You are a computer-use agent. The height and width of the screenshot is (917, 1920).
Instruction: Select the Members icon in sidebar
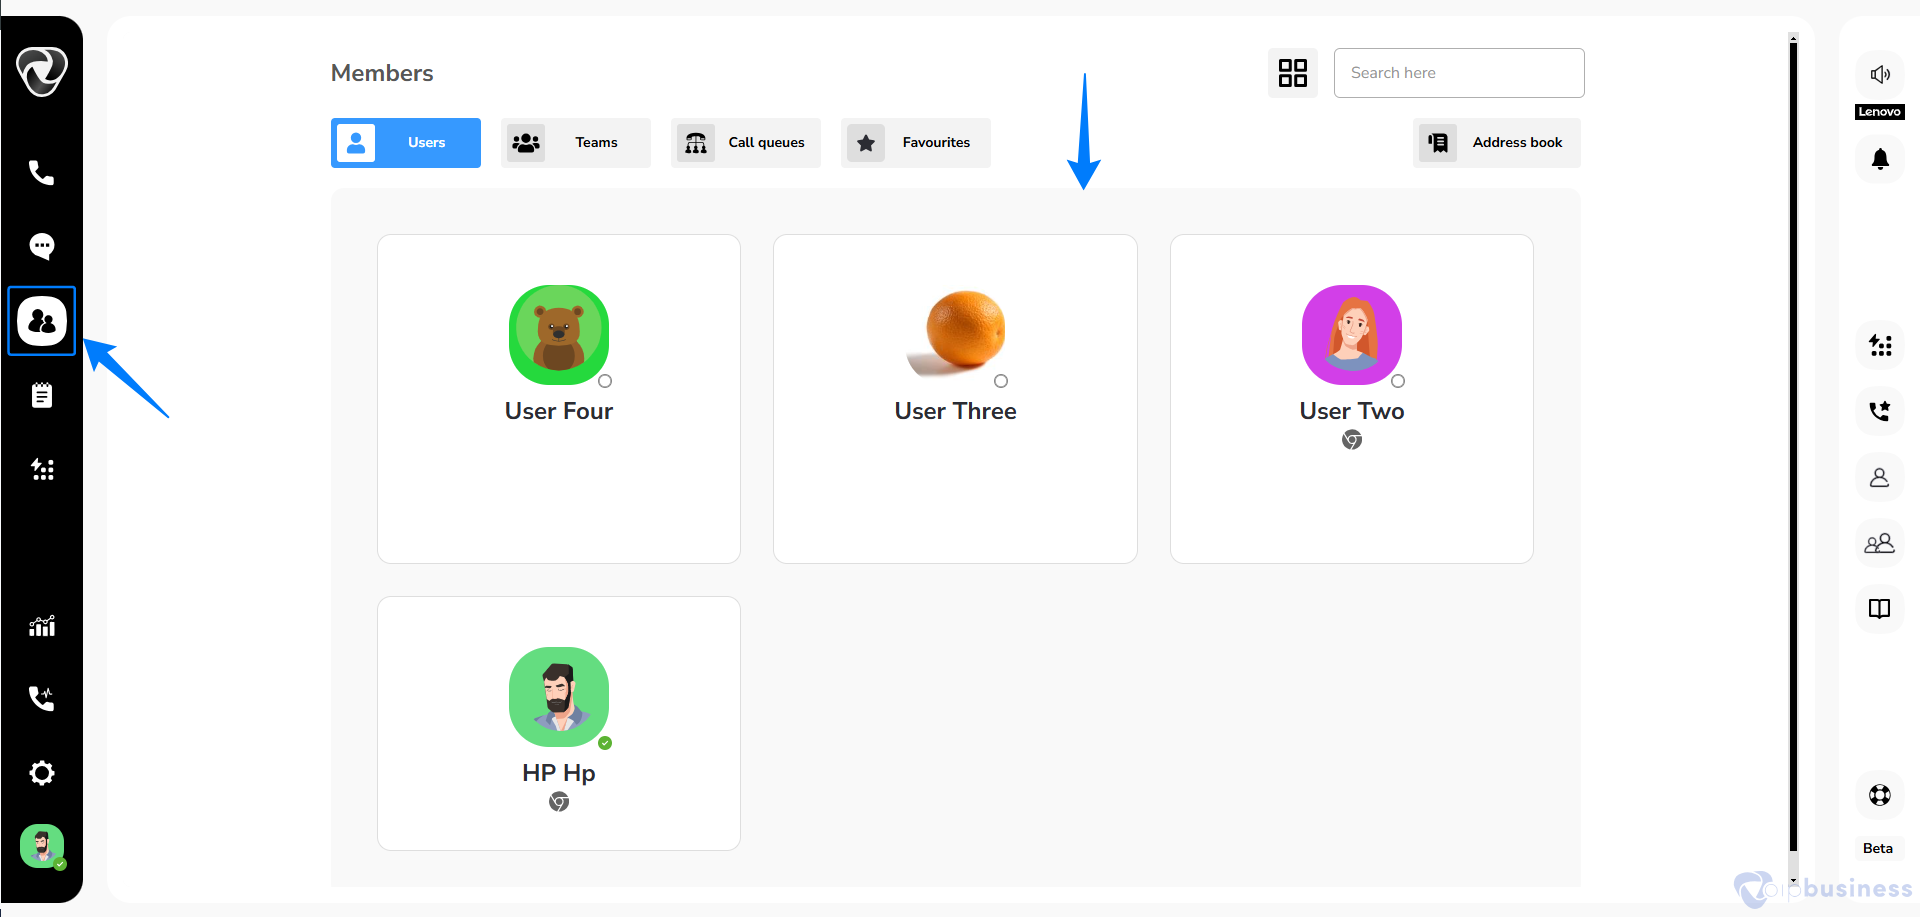(42, 321)
